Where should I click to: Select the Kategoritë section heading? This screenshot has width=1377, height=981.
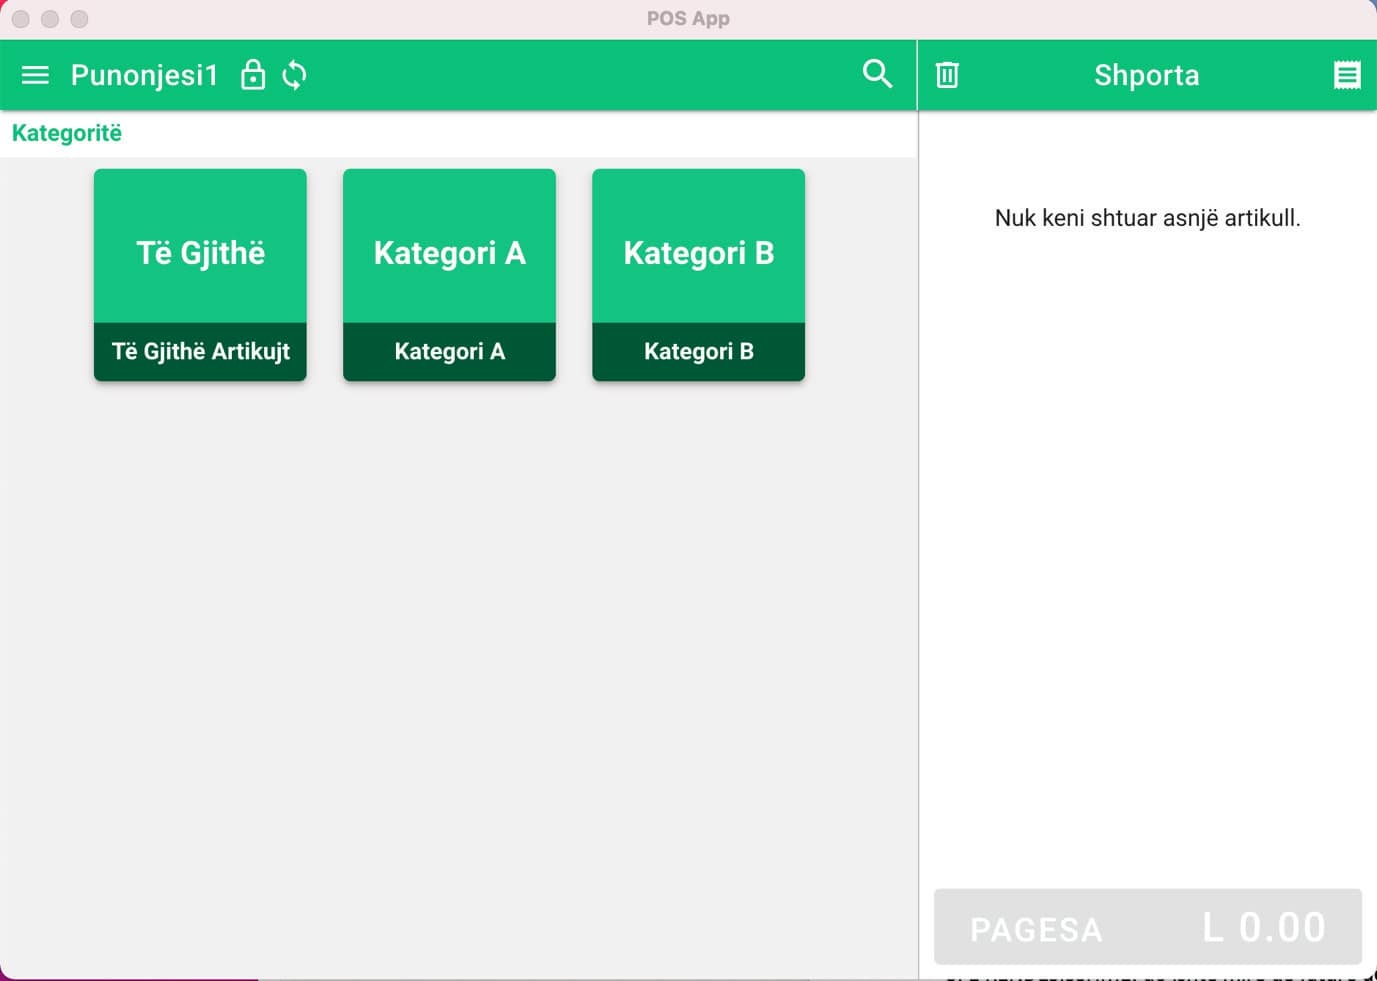66,132
